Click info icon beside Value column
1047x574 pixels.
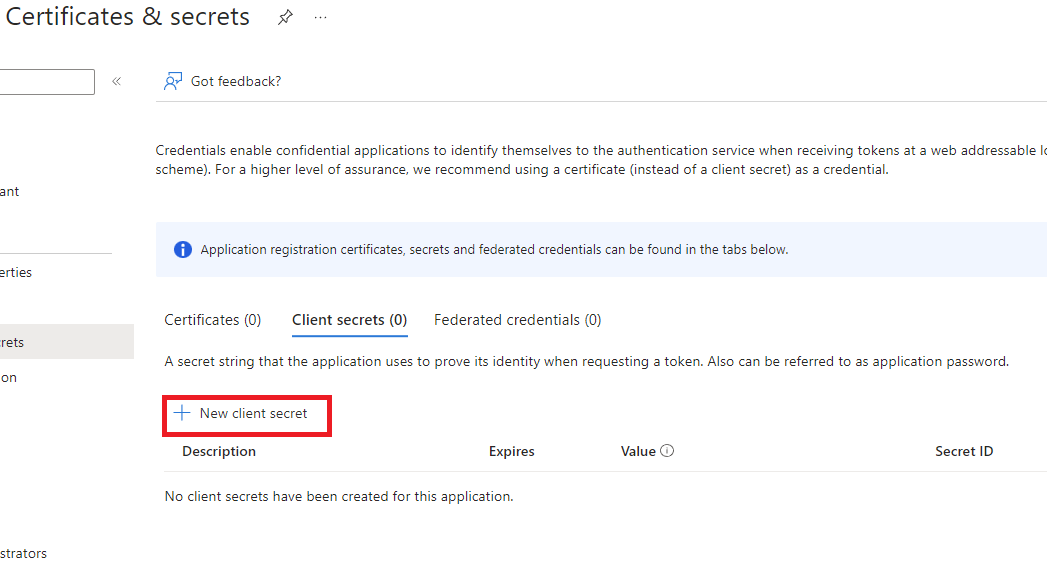[x=667, y=451]
